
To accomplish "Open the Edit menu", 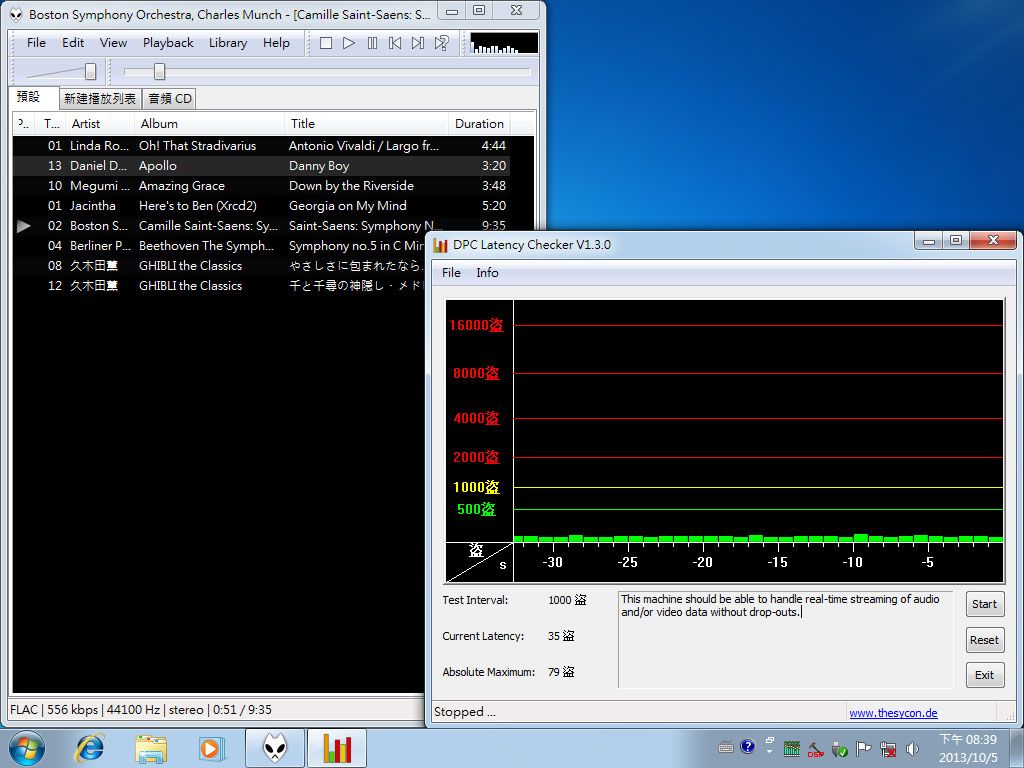I will [x=72, y=42].
